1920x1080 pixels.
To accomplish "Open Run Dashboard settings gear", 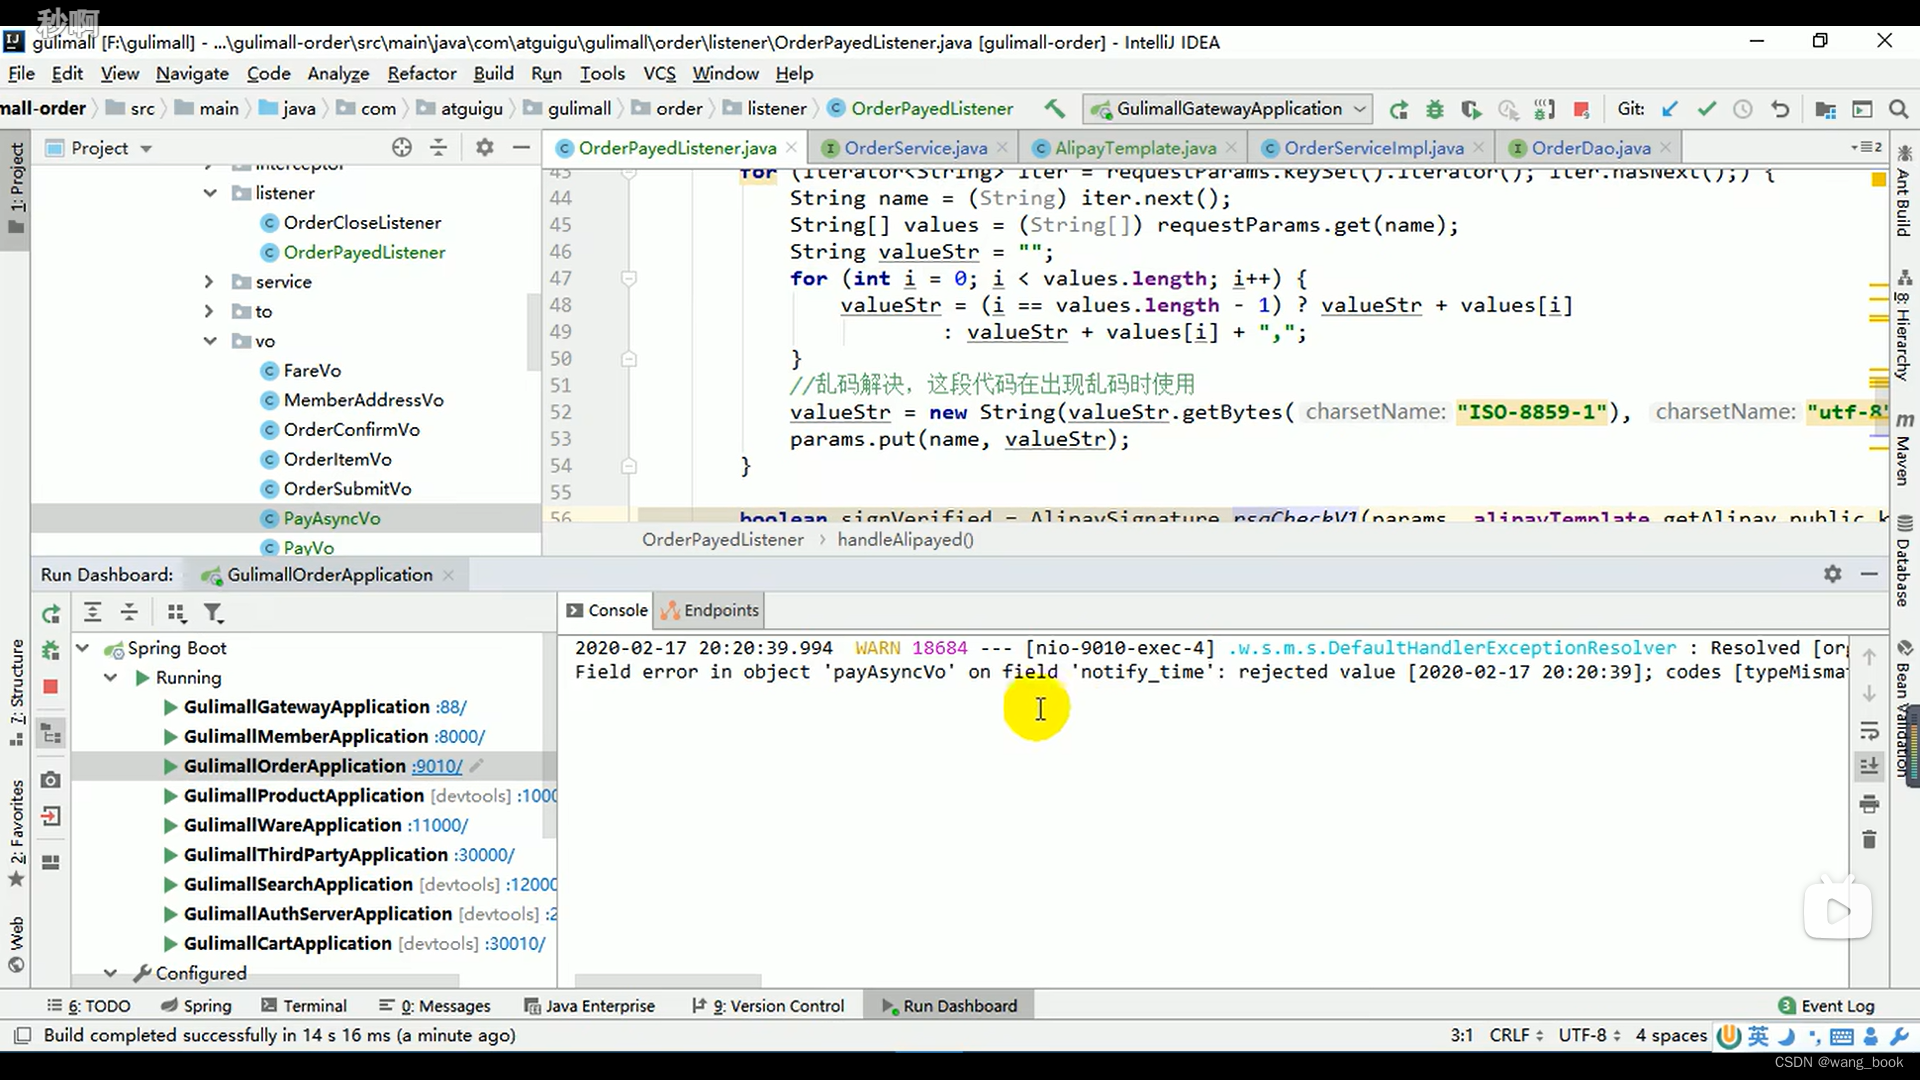I will point(1832,574).
